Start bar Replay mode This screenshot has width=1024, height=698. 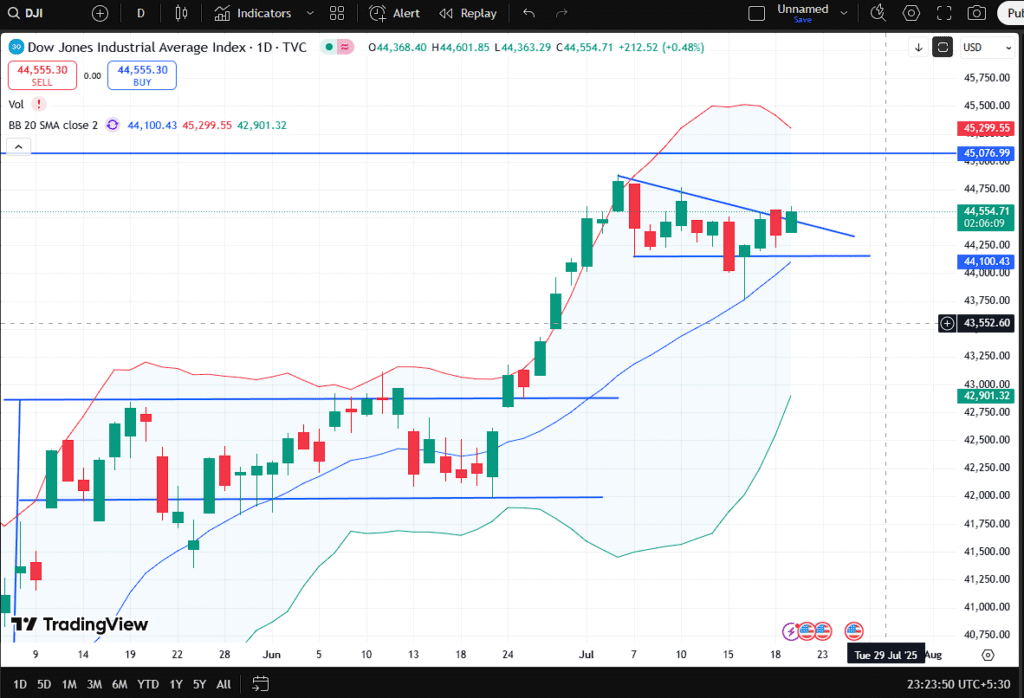point(468,13)
